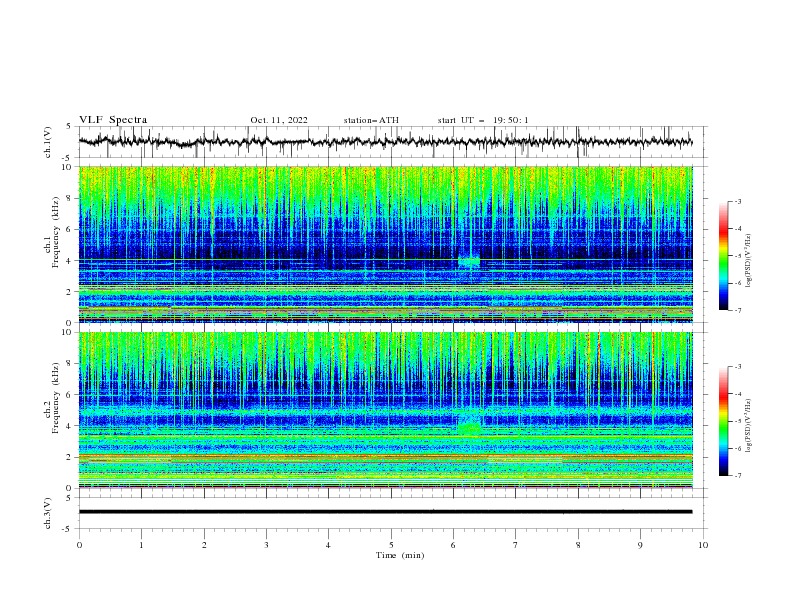Click the "8" kHz tick on ch.1 frequency axis
Image resolution: width=792 pixels, height=612 pixels.
click(70, 198)
